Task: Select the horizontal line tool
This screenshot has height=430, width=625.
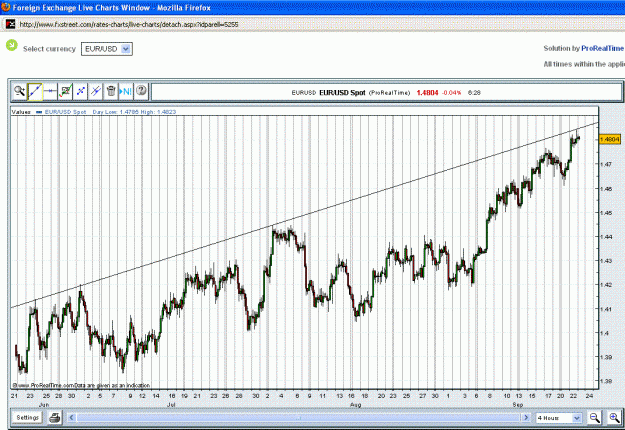Action: (x=50, y=91)
